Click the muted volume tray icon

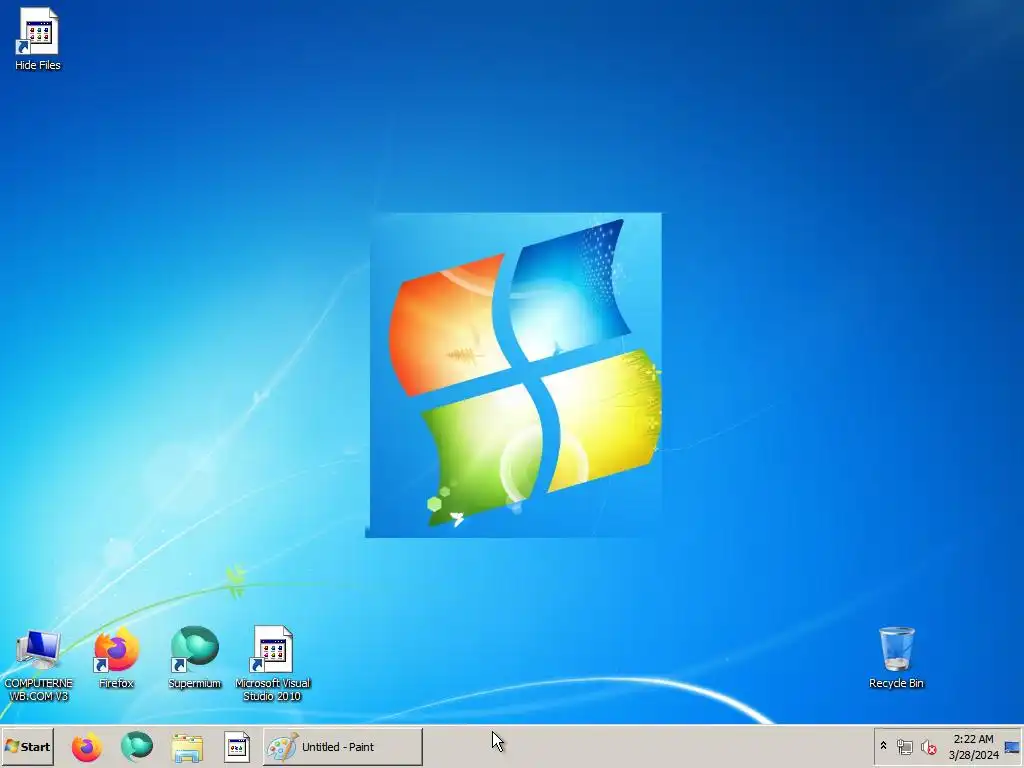(x=928, y=746)
